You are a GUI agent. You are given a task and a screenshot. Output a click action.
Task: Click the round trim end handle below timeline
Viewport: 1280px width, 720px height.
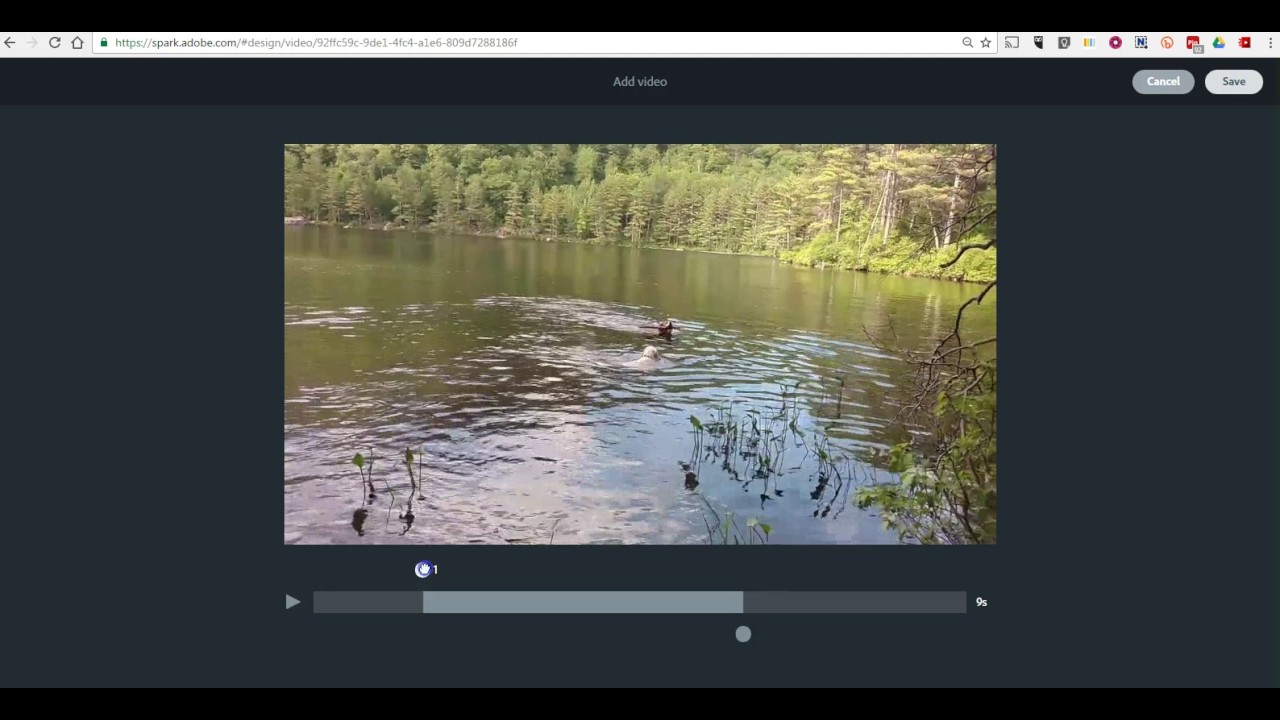(x=743, y=634)
